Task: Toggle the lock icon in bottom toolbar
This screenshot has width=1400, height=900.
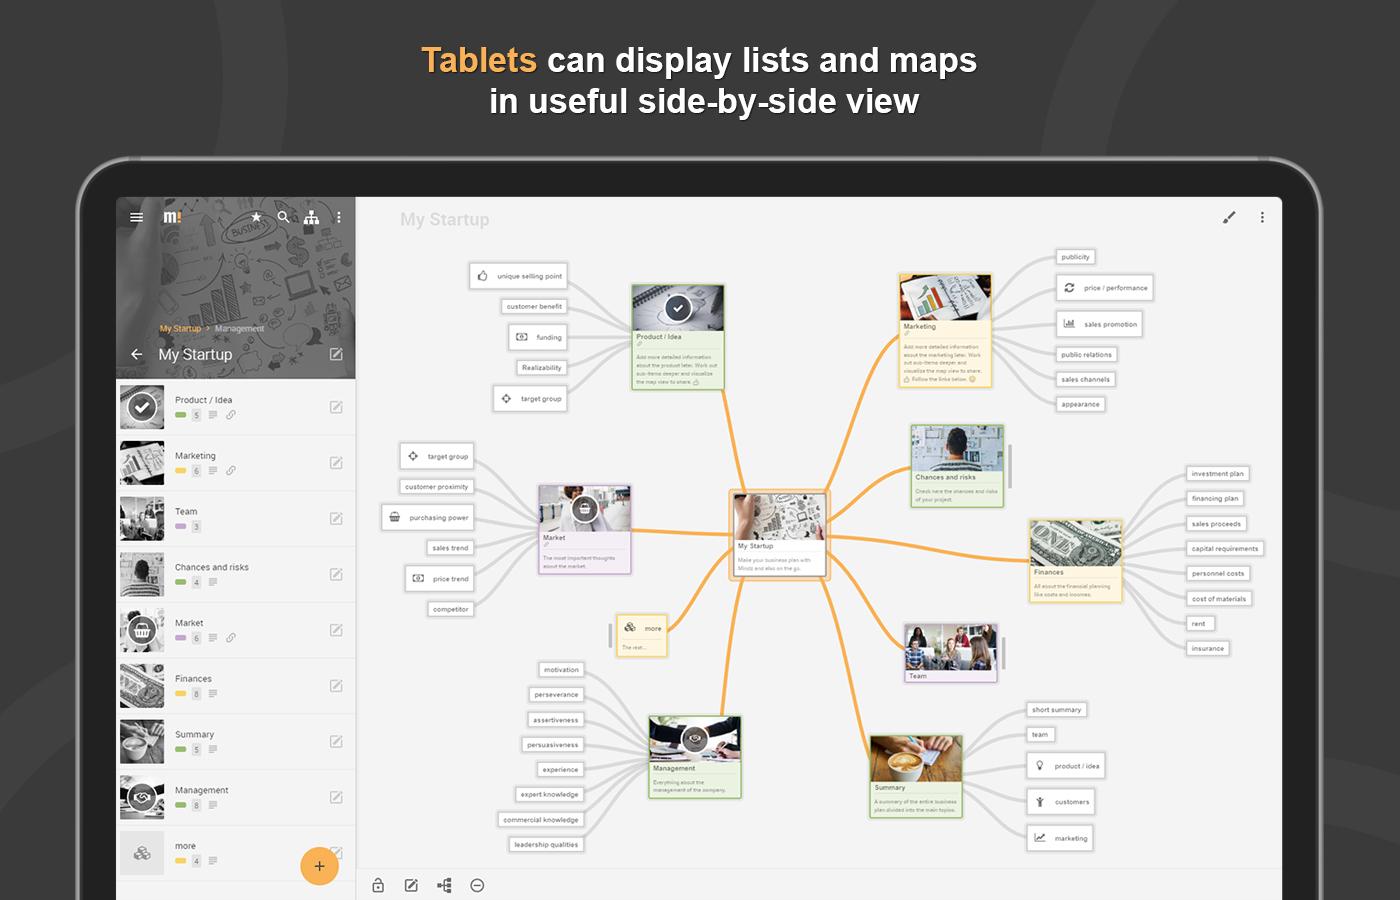Action: coord(378,885)
